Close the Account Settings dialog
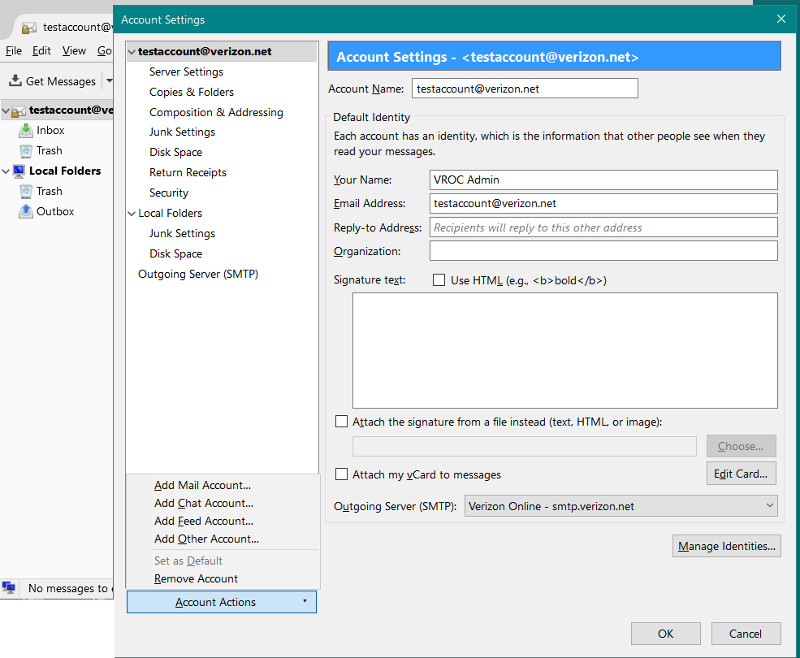The image size is (800, 658). 781,19
